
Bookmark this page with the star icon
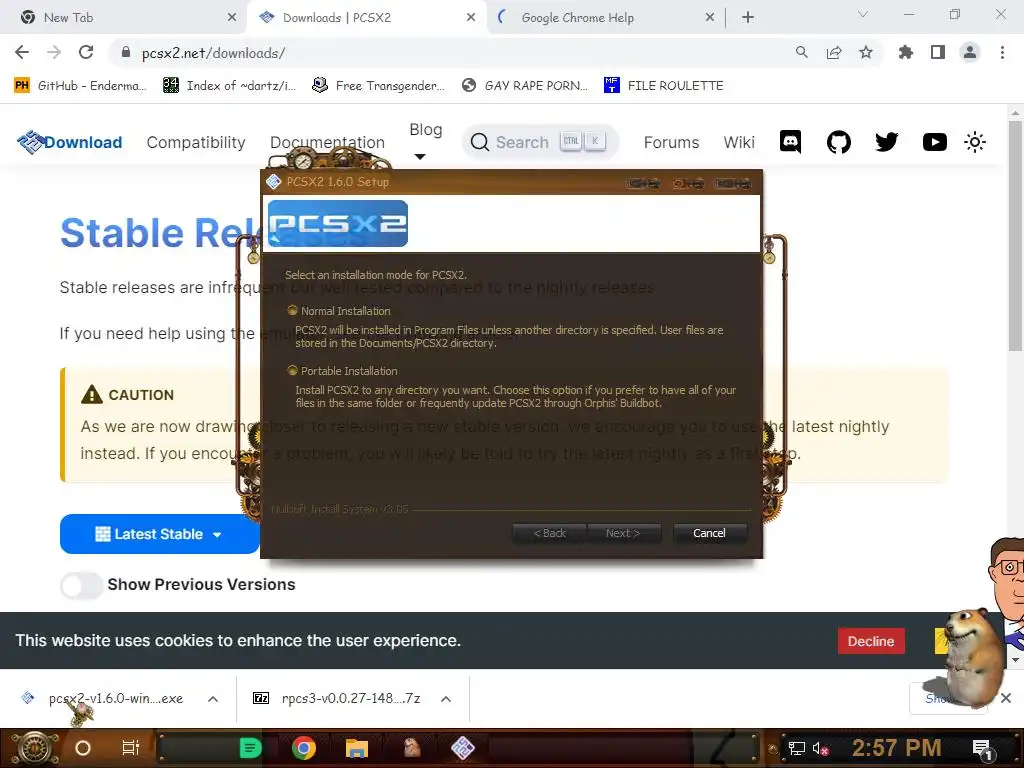pyautogui.click(x=865, y=52)
